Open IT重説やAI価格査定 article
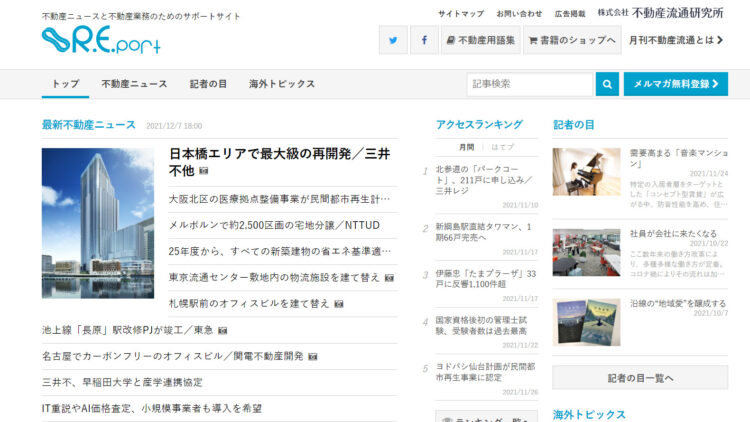Screen dimensions: 750x422 152,409
